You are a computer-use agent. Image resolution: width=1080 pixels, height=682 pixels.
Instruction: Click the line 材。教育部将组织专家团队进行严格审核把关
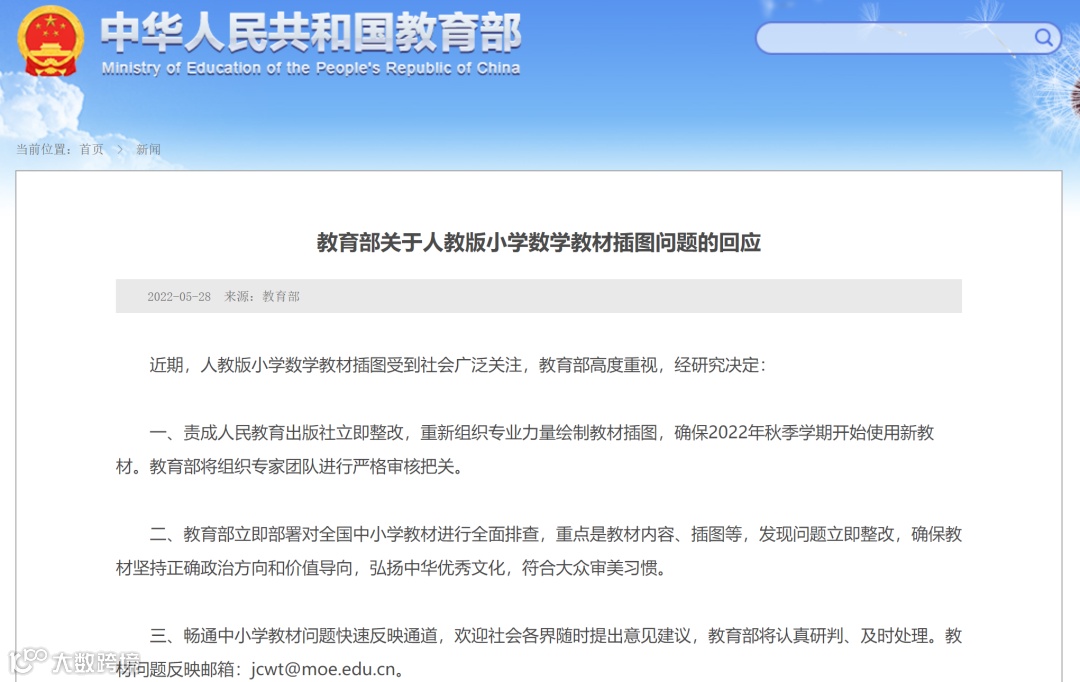289,467
